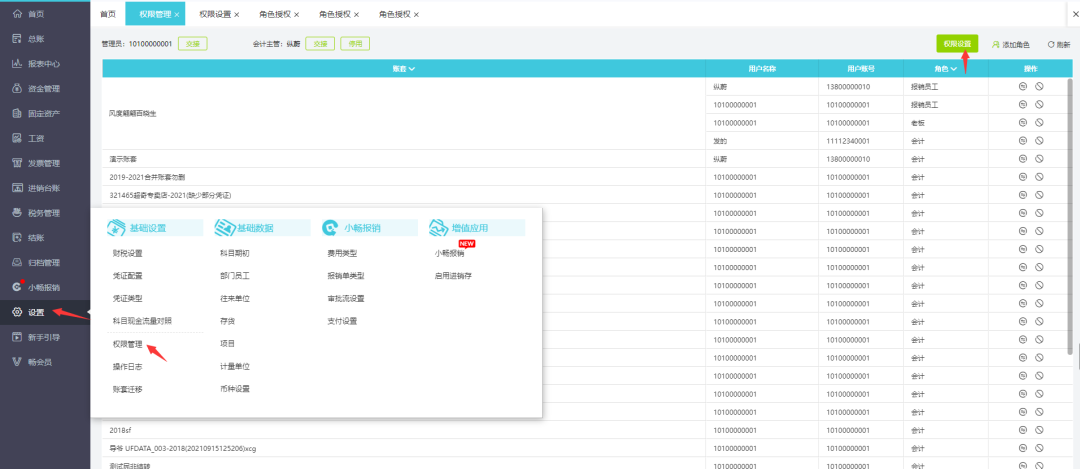Image resolution: width=1080 pixels, height=469 pixels.
Task: Open 总账 from the sidebar
Action: point(35,38)
